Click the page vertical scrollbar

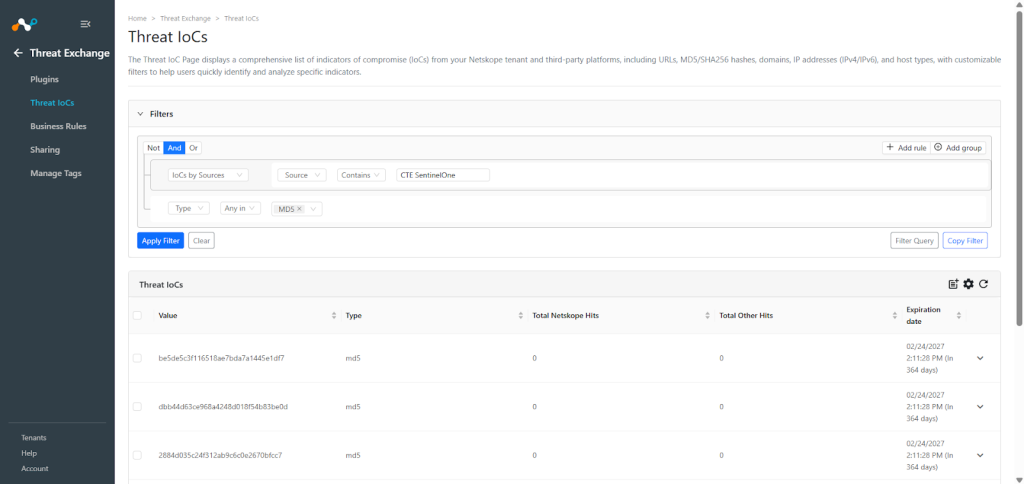tap(1019, 169)
